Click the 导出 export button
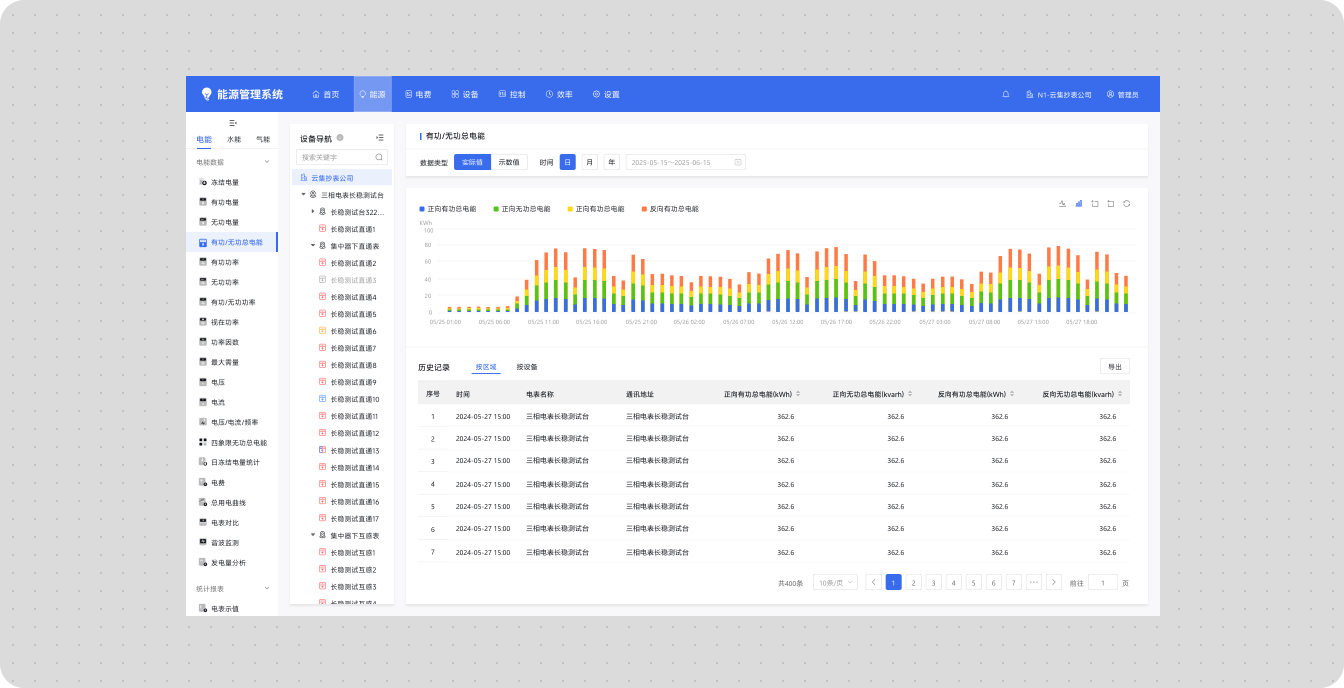 (1114, 367)
